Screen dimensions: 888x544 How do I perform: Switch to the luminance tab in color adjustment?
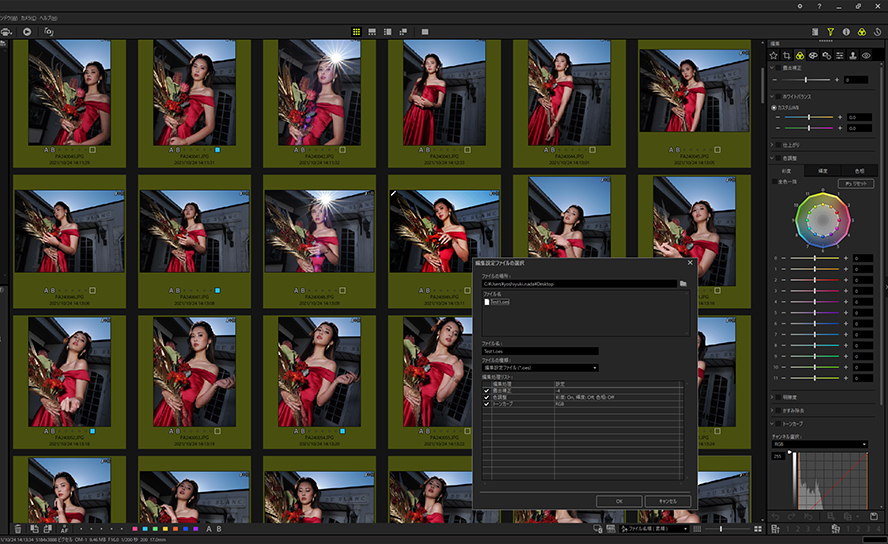pyautogui.click(x=823, y=171)
